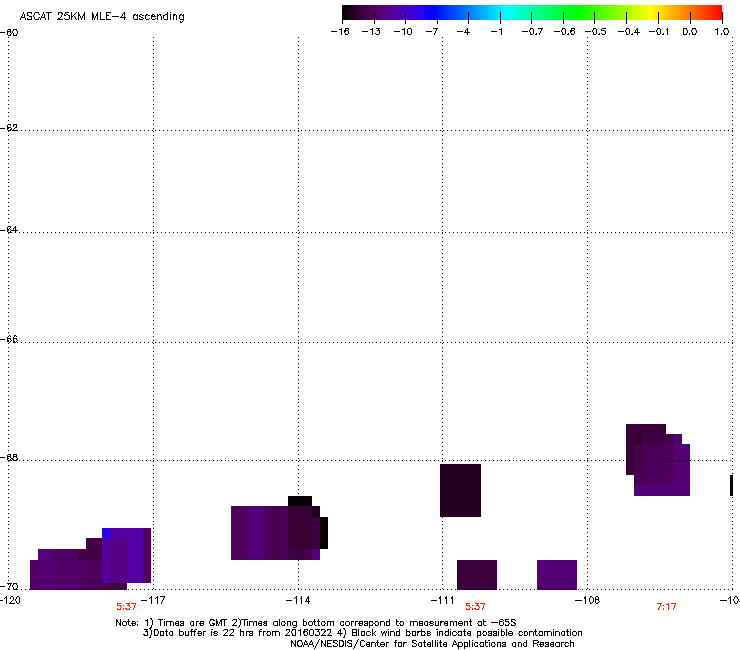Click the '-1' color scale label
The image size is (740, 650).
tap(496, 32)
